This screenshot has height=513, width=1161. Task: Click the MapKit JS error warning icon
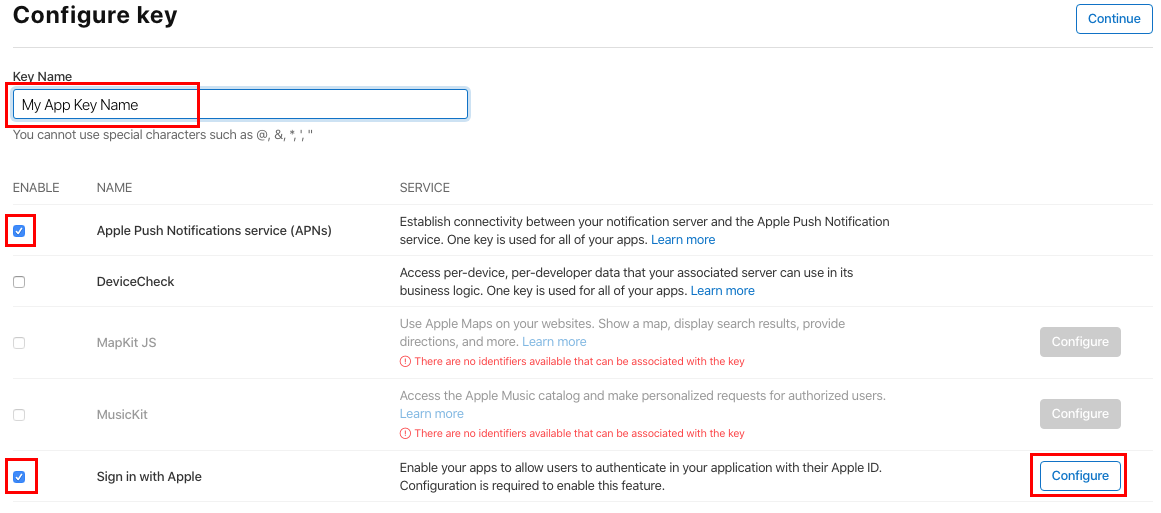[405, 361]
